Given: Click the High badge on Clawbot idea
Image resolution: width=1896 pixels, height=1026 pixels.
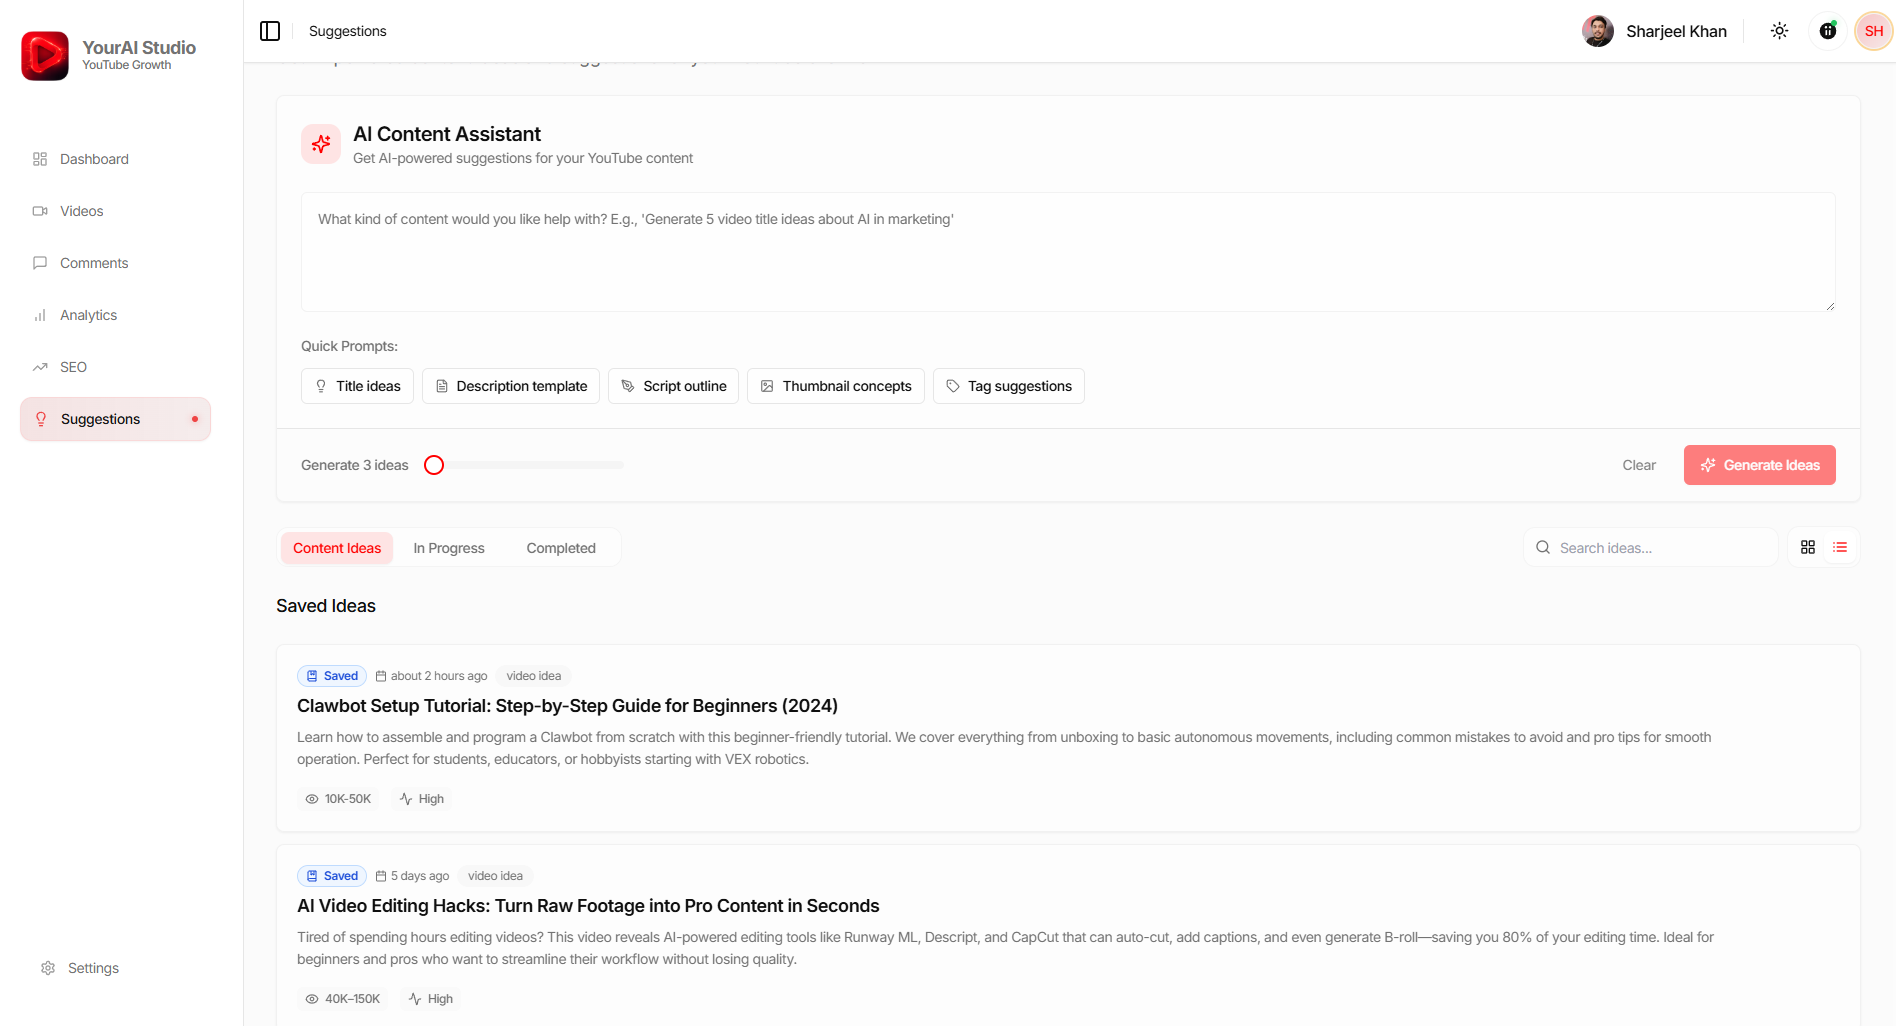Looking at the screenshot, I should click(x=422, y=799).
